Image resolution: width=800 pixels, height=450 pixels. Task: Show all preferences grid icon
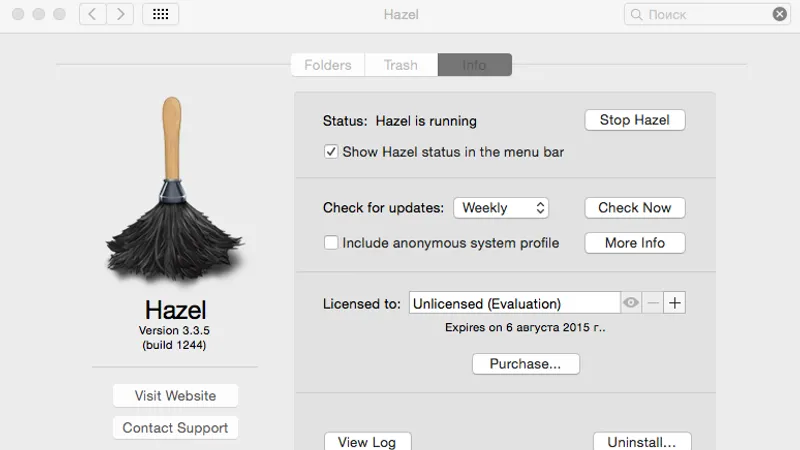(x=160, y=14)
